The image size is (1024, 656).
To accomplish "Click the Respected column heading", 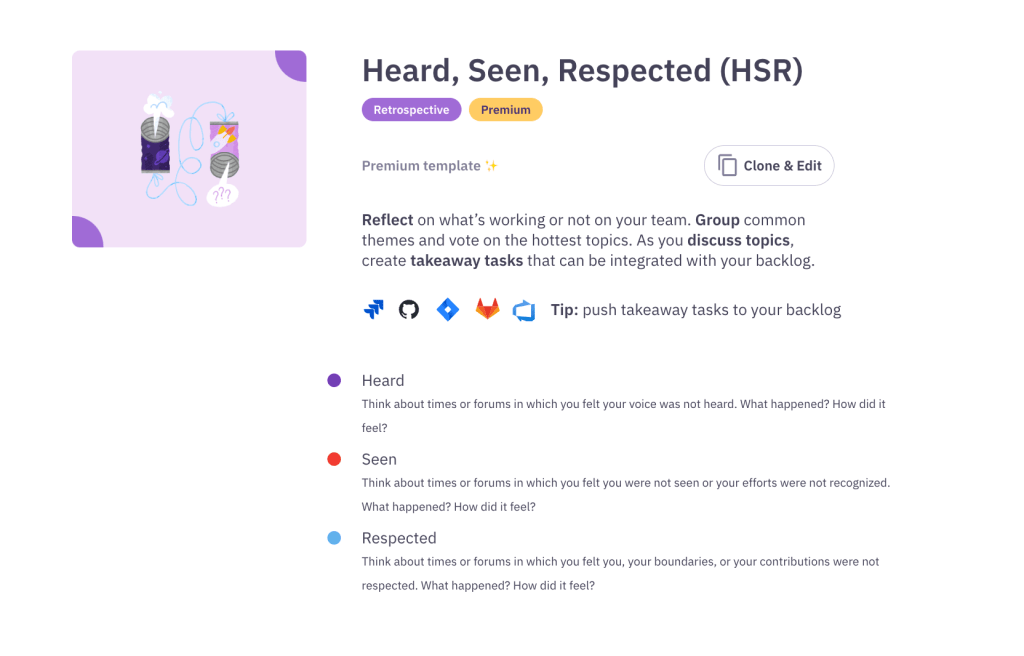I will (x=399, y=538).
